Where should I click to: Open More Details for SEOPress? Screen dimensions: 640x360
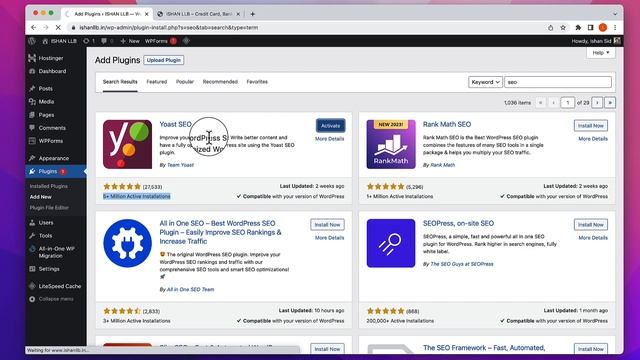coord(593,238)
